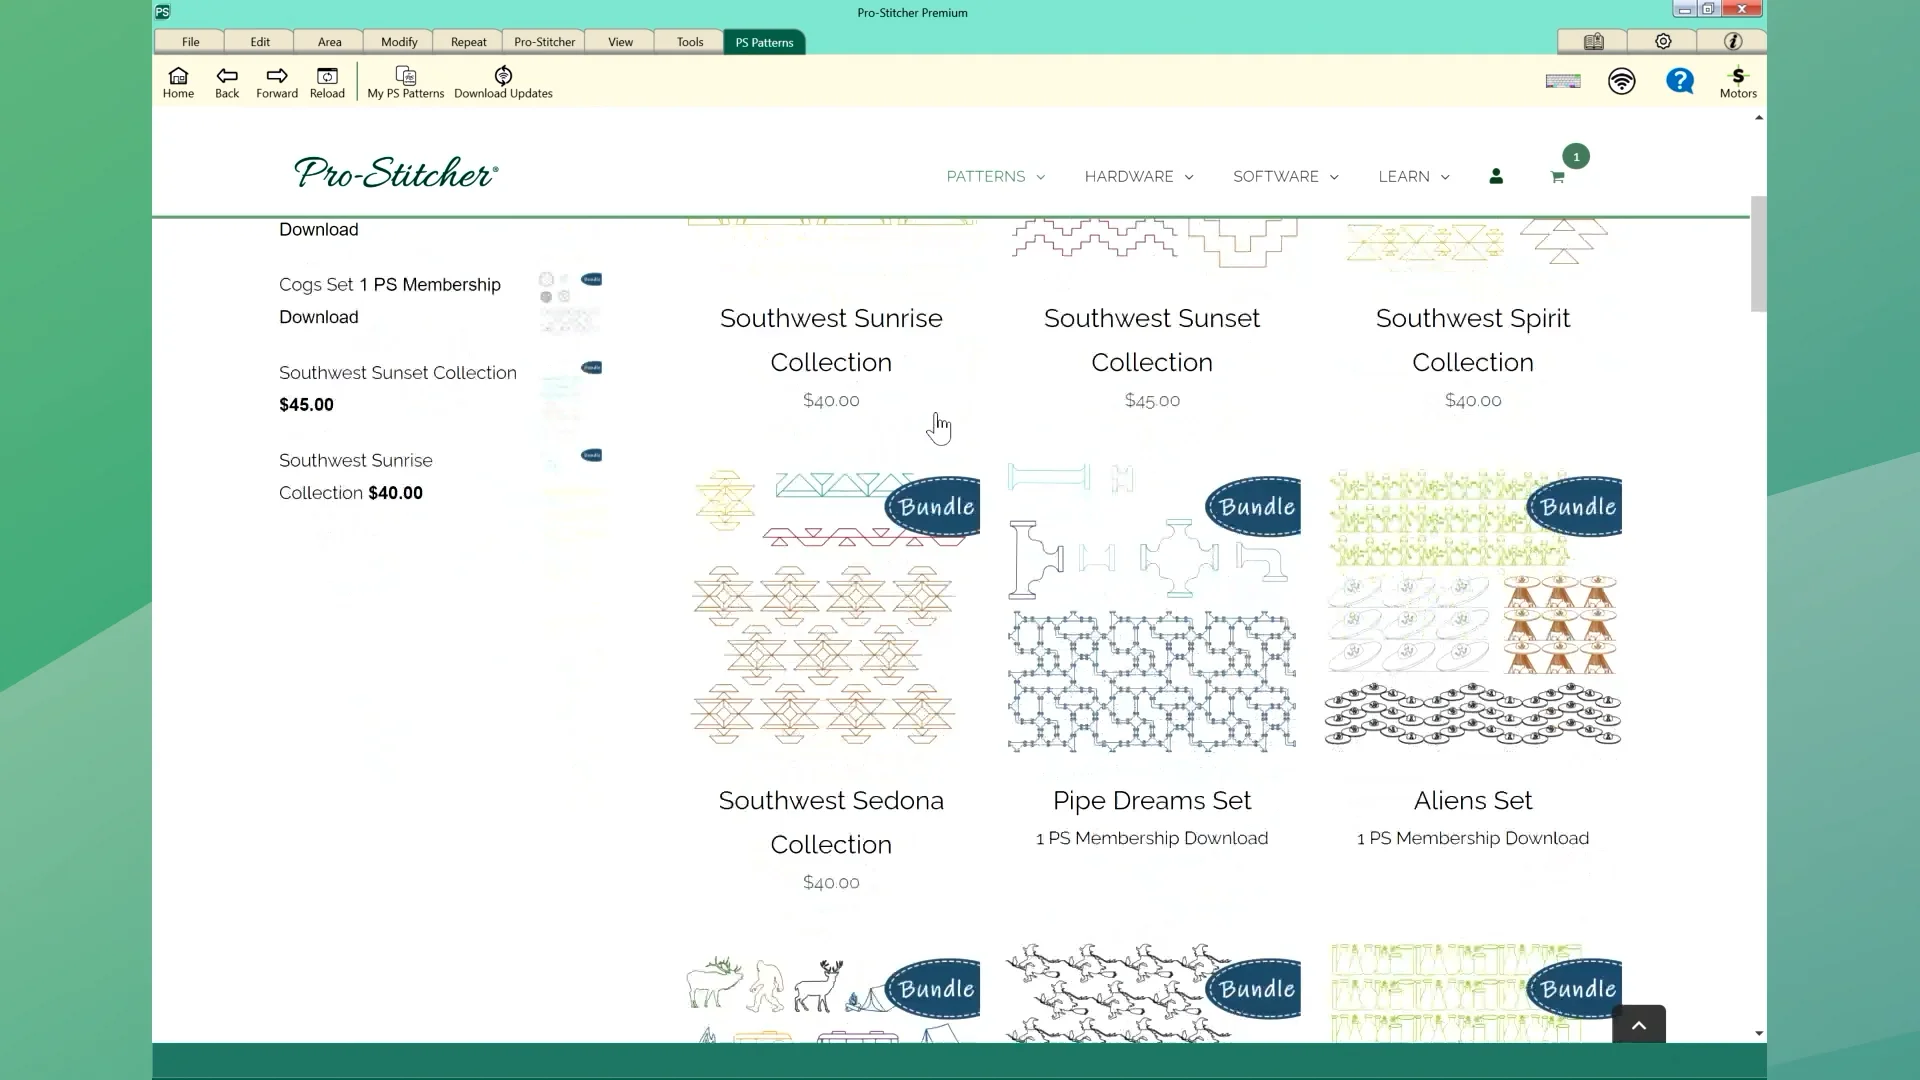Click the Southwest Sunrise Collection link

[x=831, y=340]
